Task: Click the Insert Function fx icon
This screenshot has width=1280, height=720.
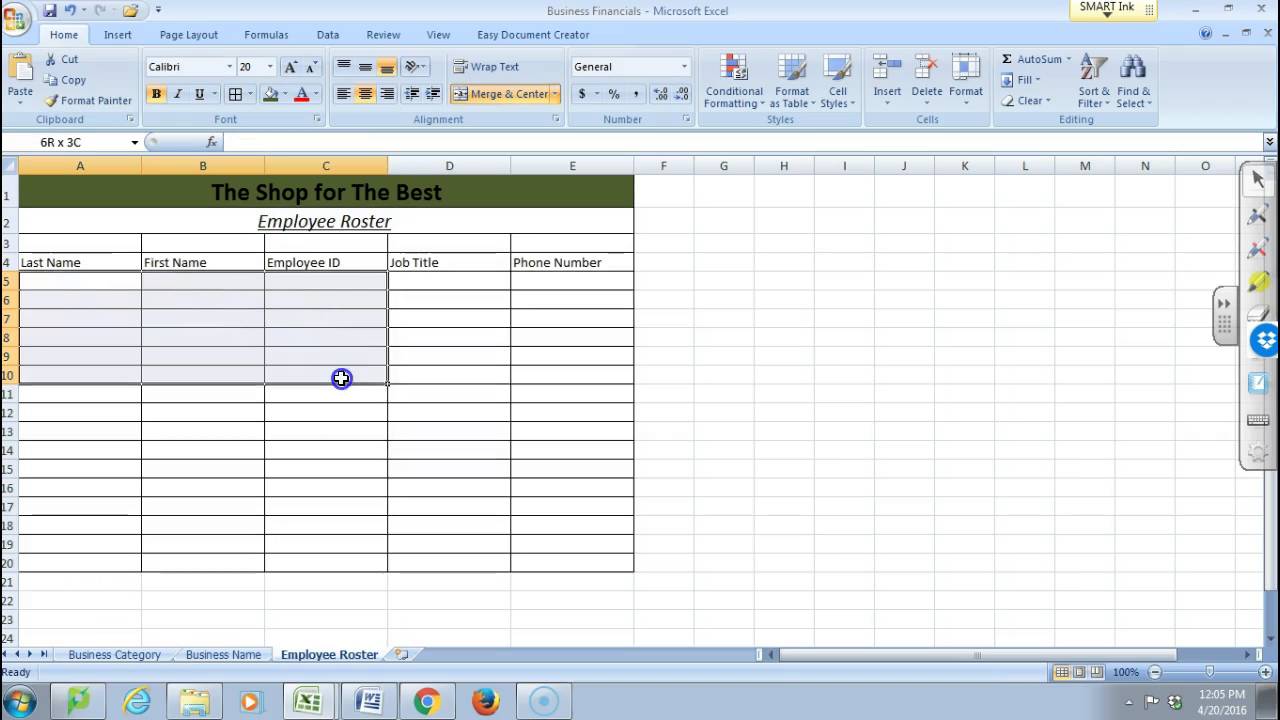Action: tap(212, 142)
